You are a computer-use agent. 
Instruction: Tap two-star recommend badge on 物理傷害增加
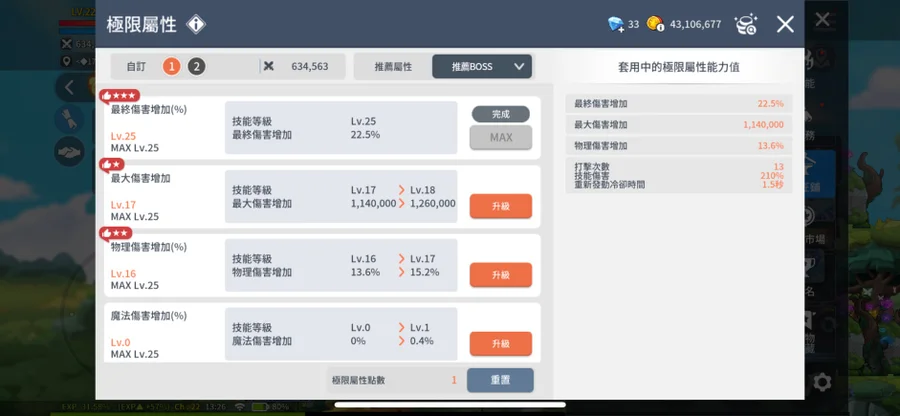116,234
